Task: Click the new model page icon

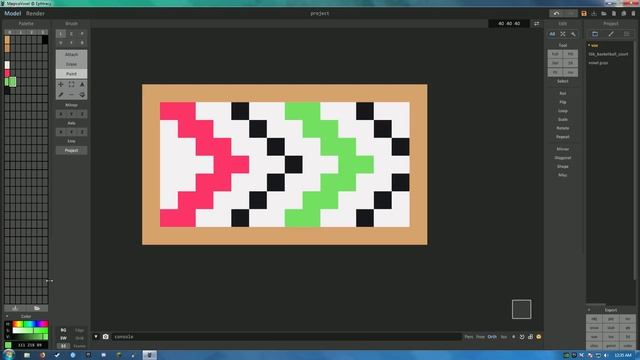Action: point(613,13)
